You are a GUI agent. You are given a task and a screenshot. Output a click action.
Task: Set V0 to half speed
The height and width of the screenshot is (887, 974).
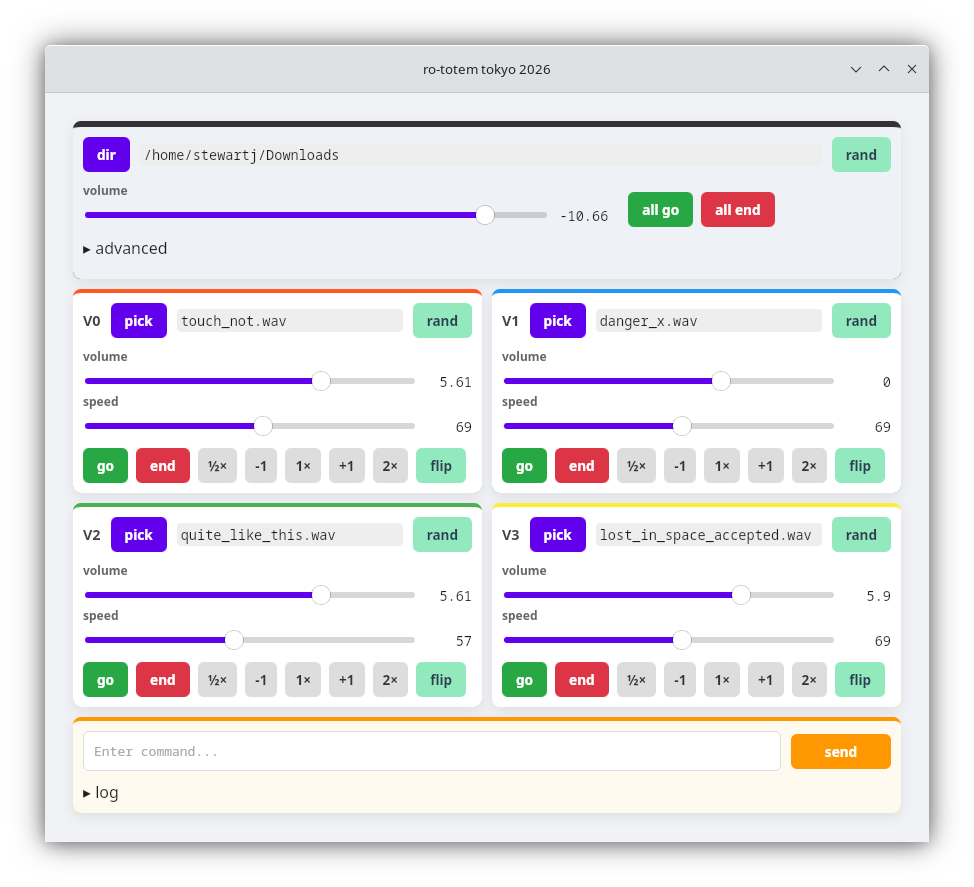217,466
